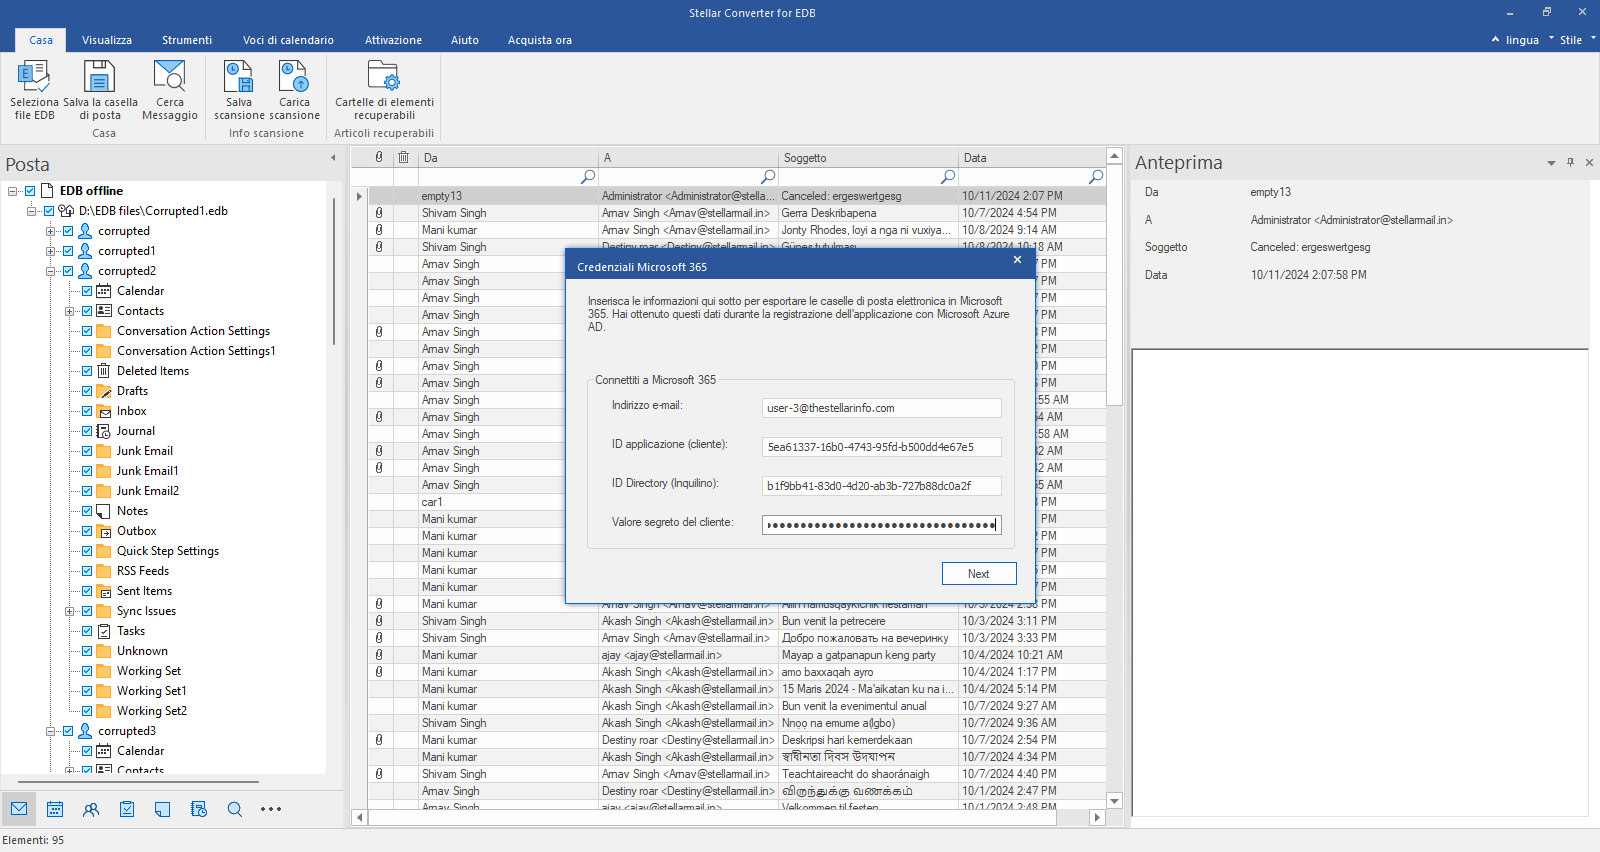This screenshot has height=852, width=1600.
Task: Pin the Anteprima panel
Action: click(x=1570, y=162)
